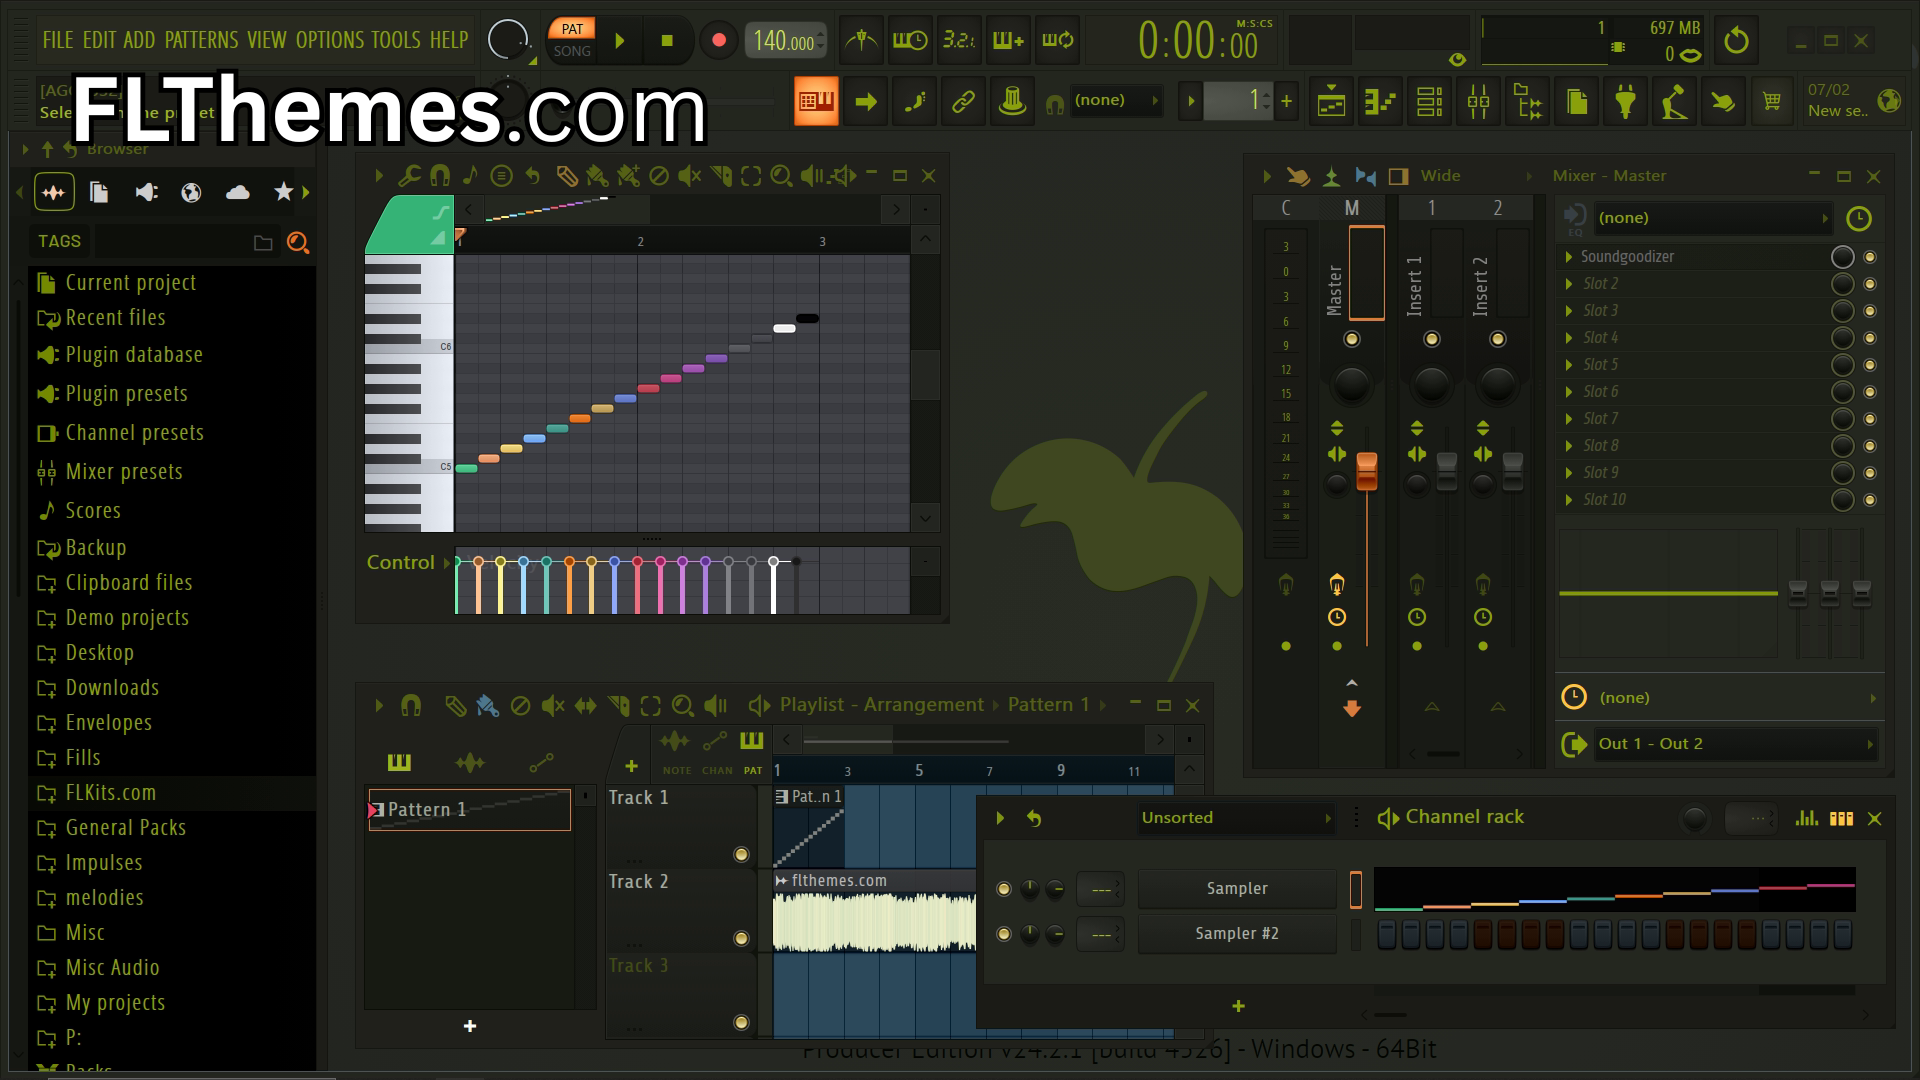Toggle the metronome icon
The image size is (1920, 1080).
pyautogui.click(x=860, y=40)
